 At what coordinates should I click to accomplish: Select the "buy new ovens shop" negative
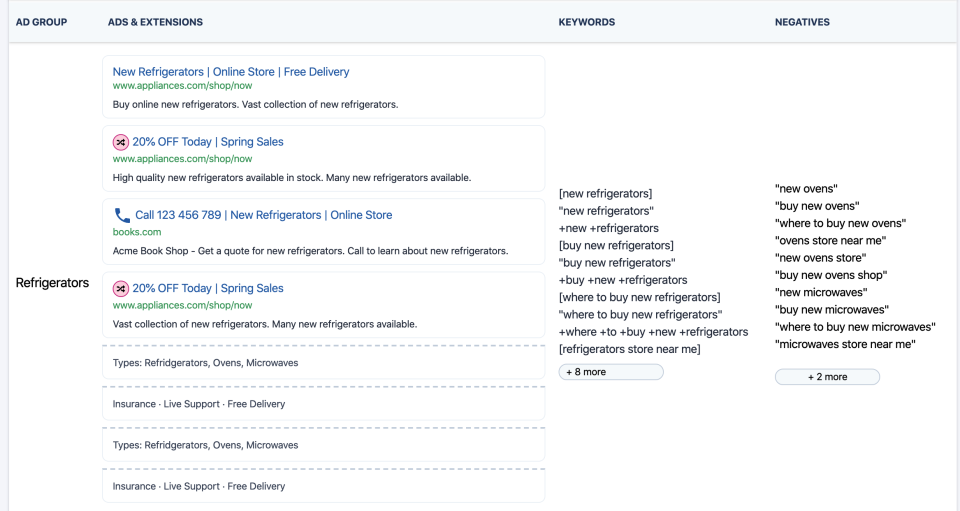[831, 275]
